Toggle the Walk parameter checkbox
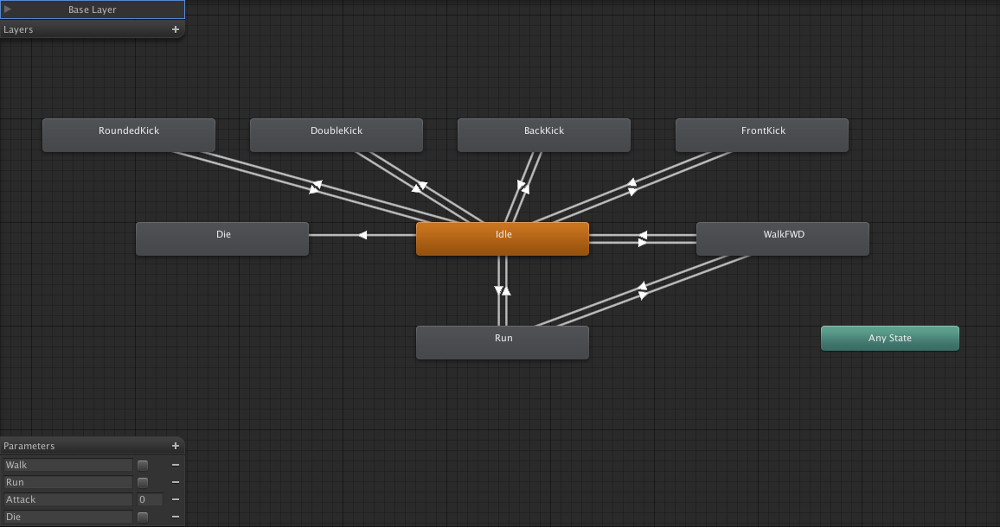1000x527 pixels. [143, 465]
